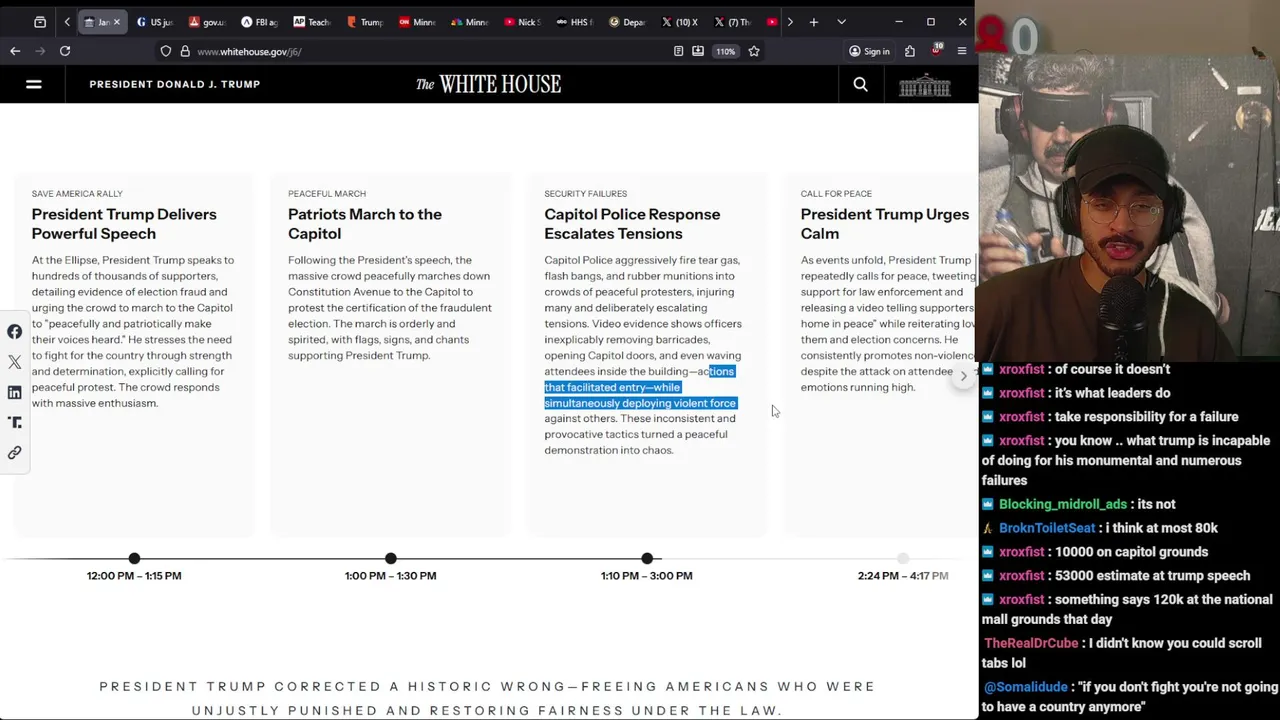The height and width of the screenshot is (720, 1280).
Task: Click the 'SECURITY FAILURES' label
Action: (x=586, y=194)
